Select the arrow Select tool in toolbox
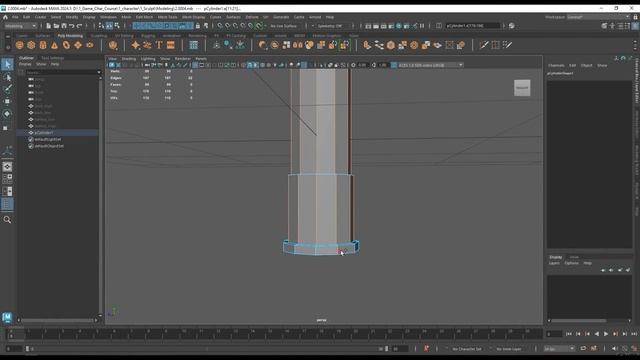 pos(7,64)
